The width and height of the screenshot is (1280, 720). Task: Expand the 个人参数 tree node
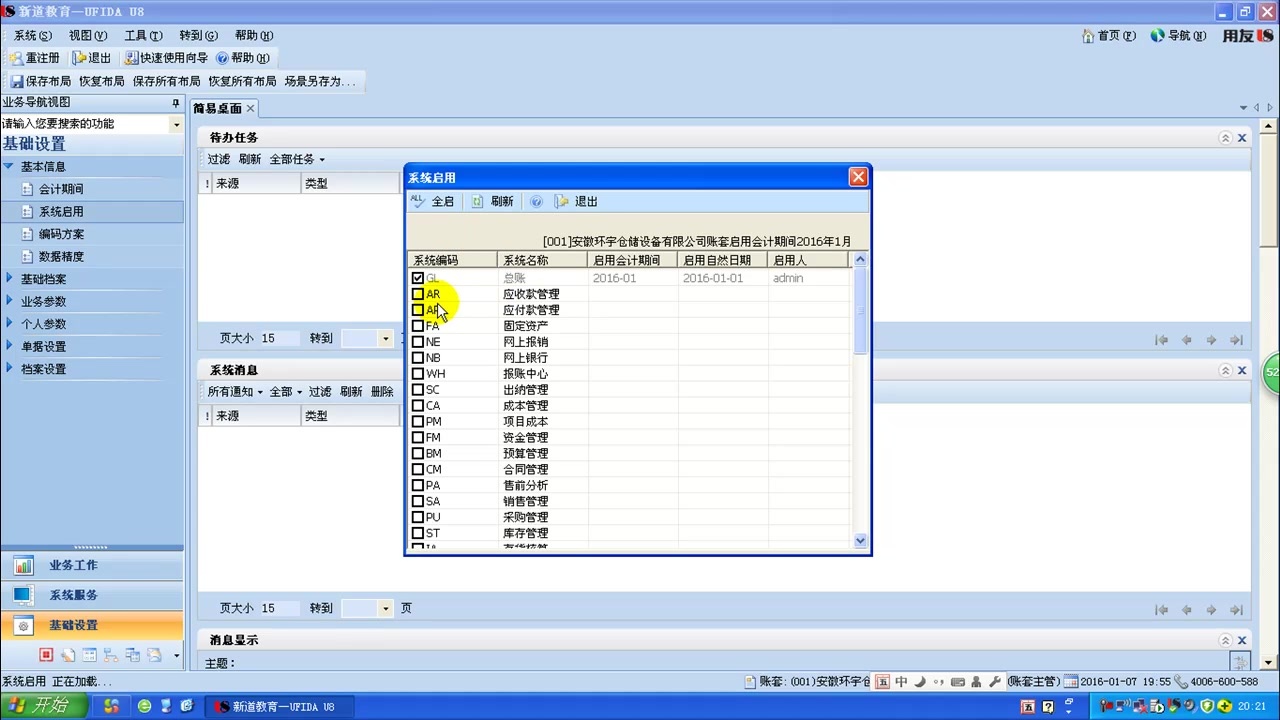tap(9, 324)
